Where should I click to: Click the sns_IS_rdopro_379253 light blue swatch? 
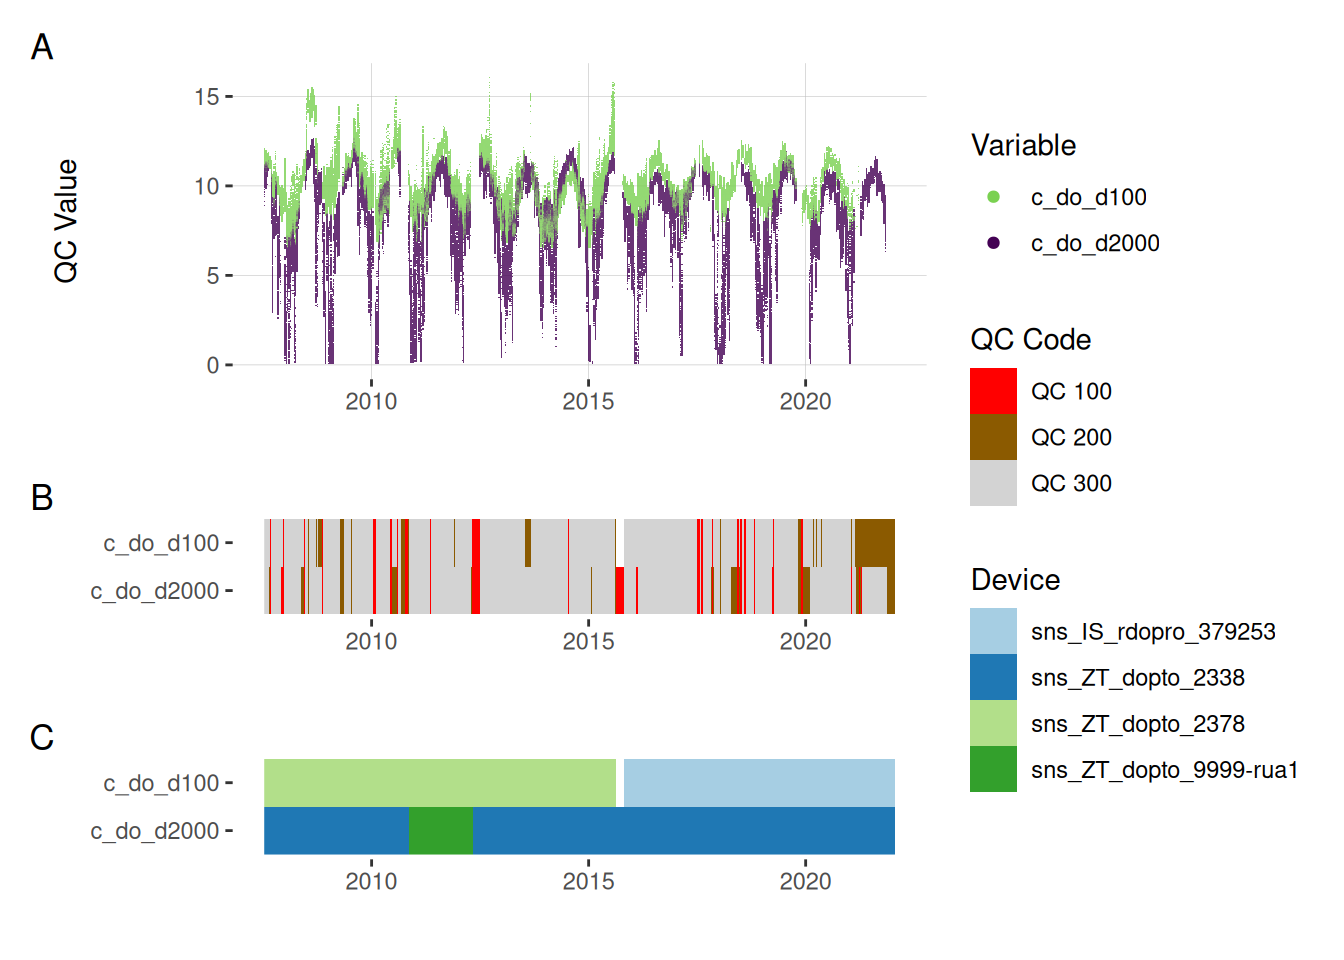click(x=993, y=631)
